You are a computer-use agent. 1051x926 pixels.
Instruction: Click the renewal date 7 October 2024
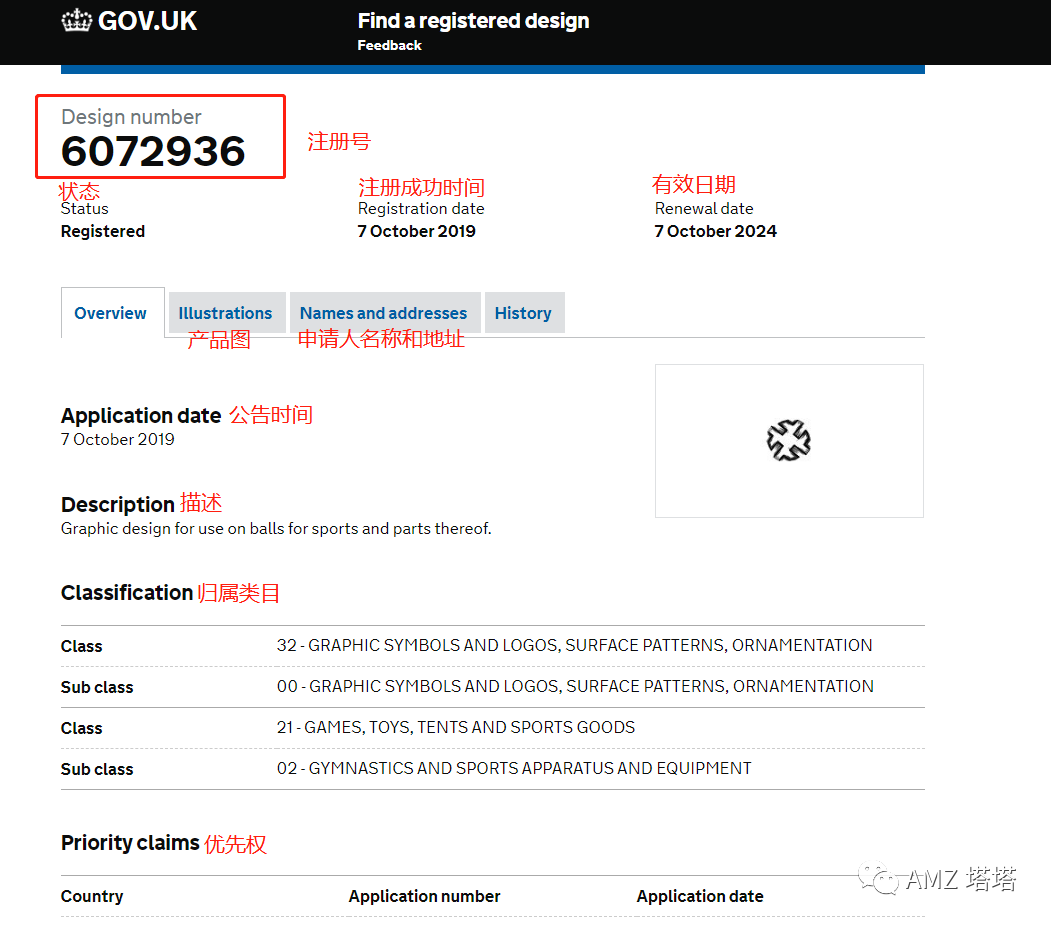click(715, 231)
